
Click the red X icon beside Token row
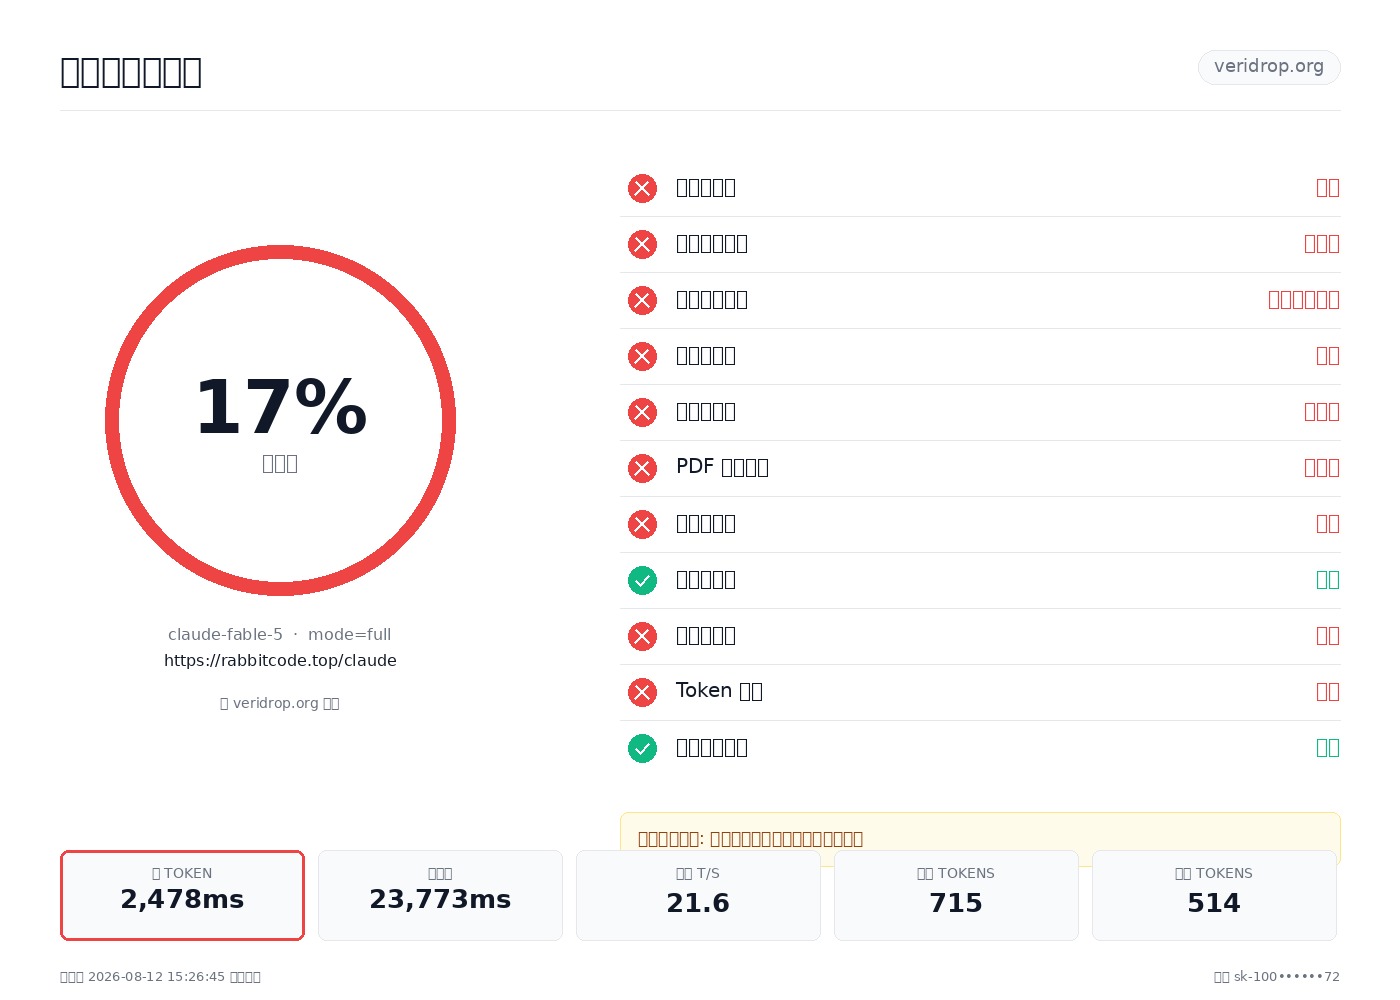pos(642,692)
